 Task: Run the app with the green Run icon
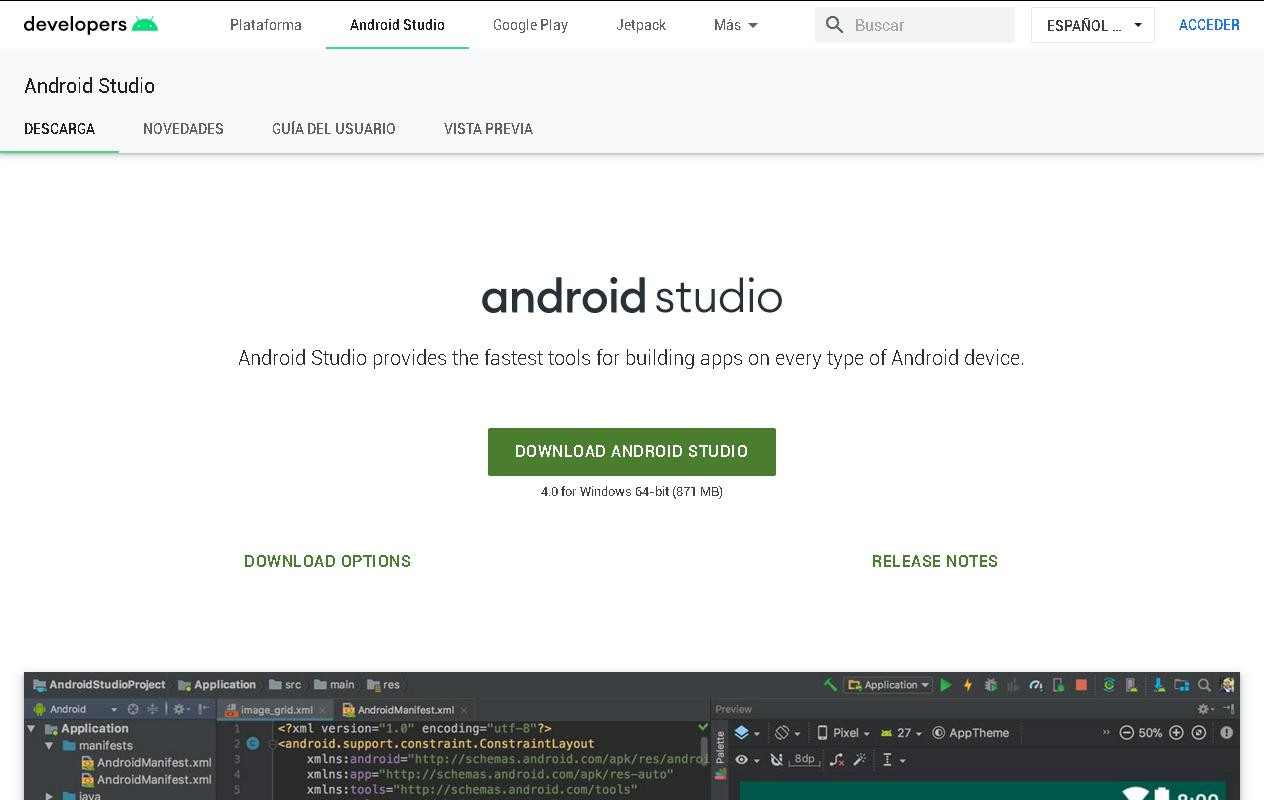pos(945,684)
